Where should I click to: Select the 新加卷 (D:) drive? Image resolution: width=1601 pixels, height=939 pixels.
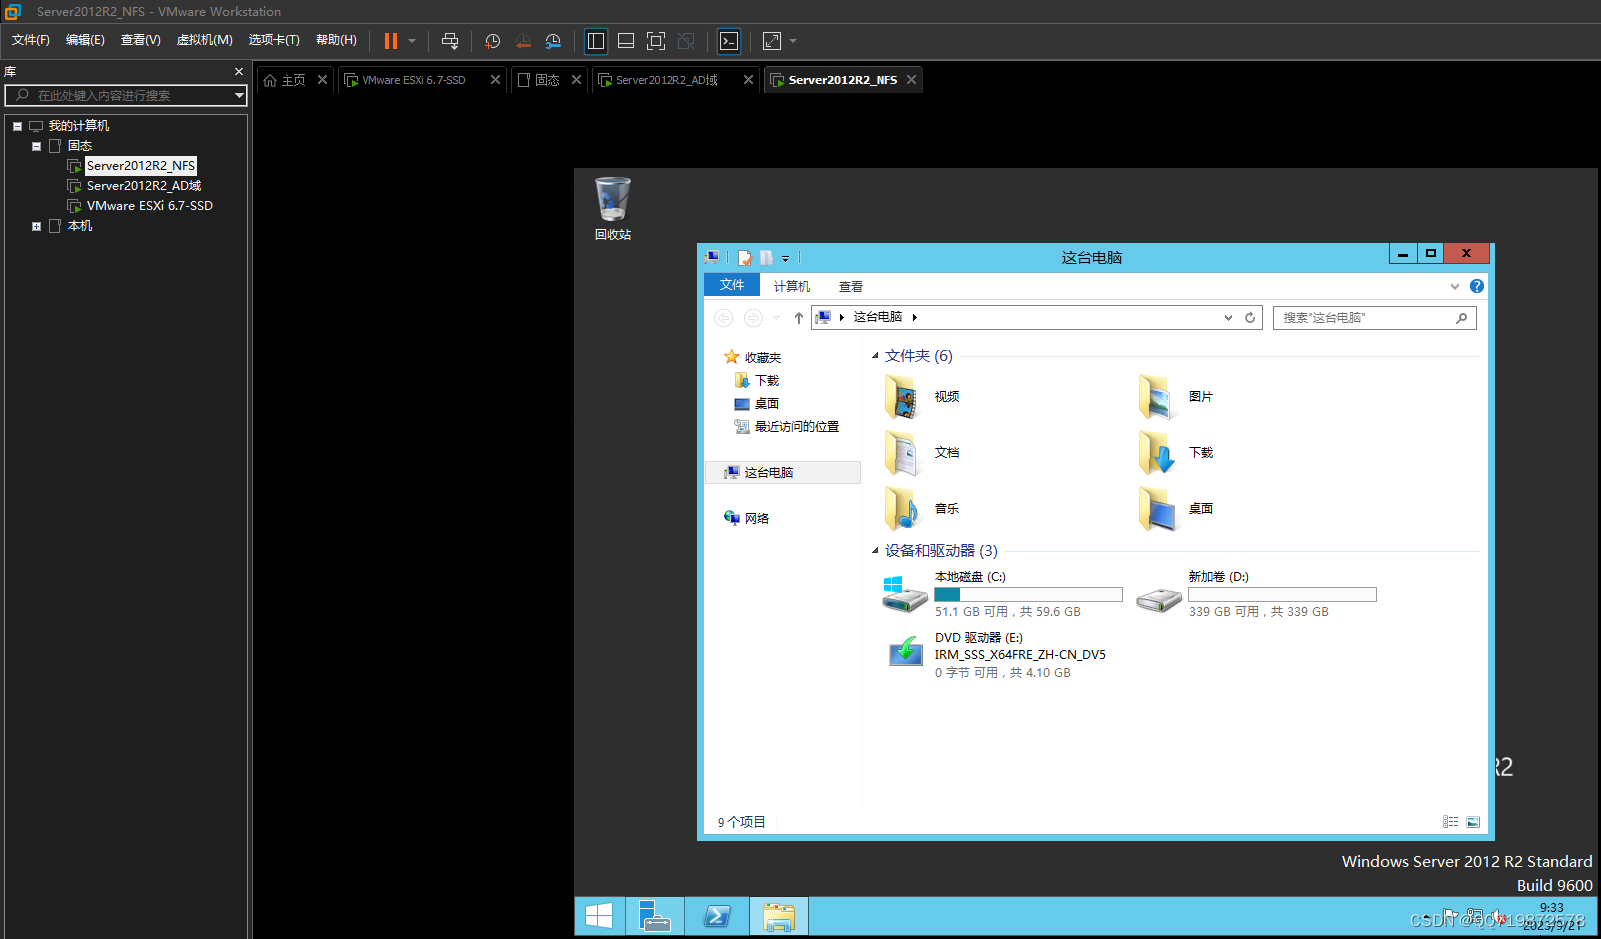tap(1257, 594)
